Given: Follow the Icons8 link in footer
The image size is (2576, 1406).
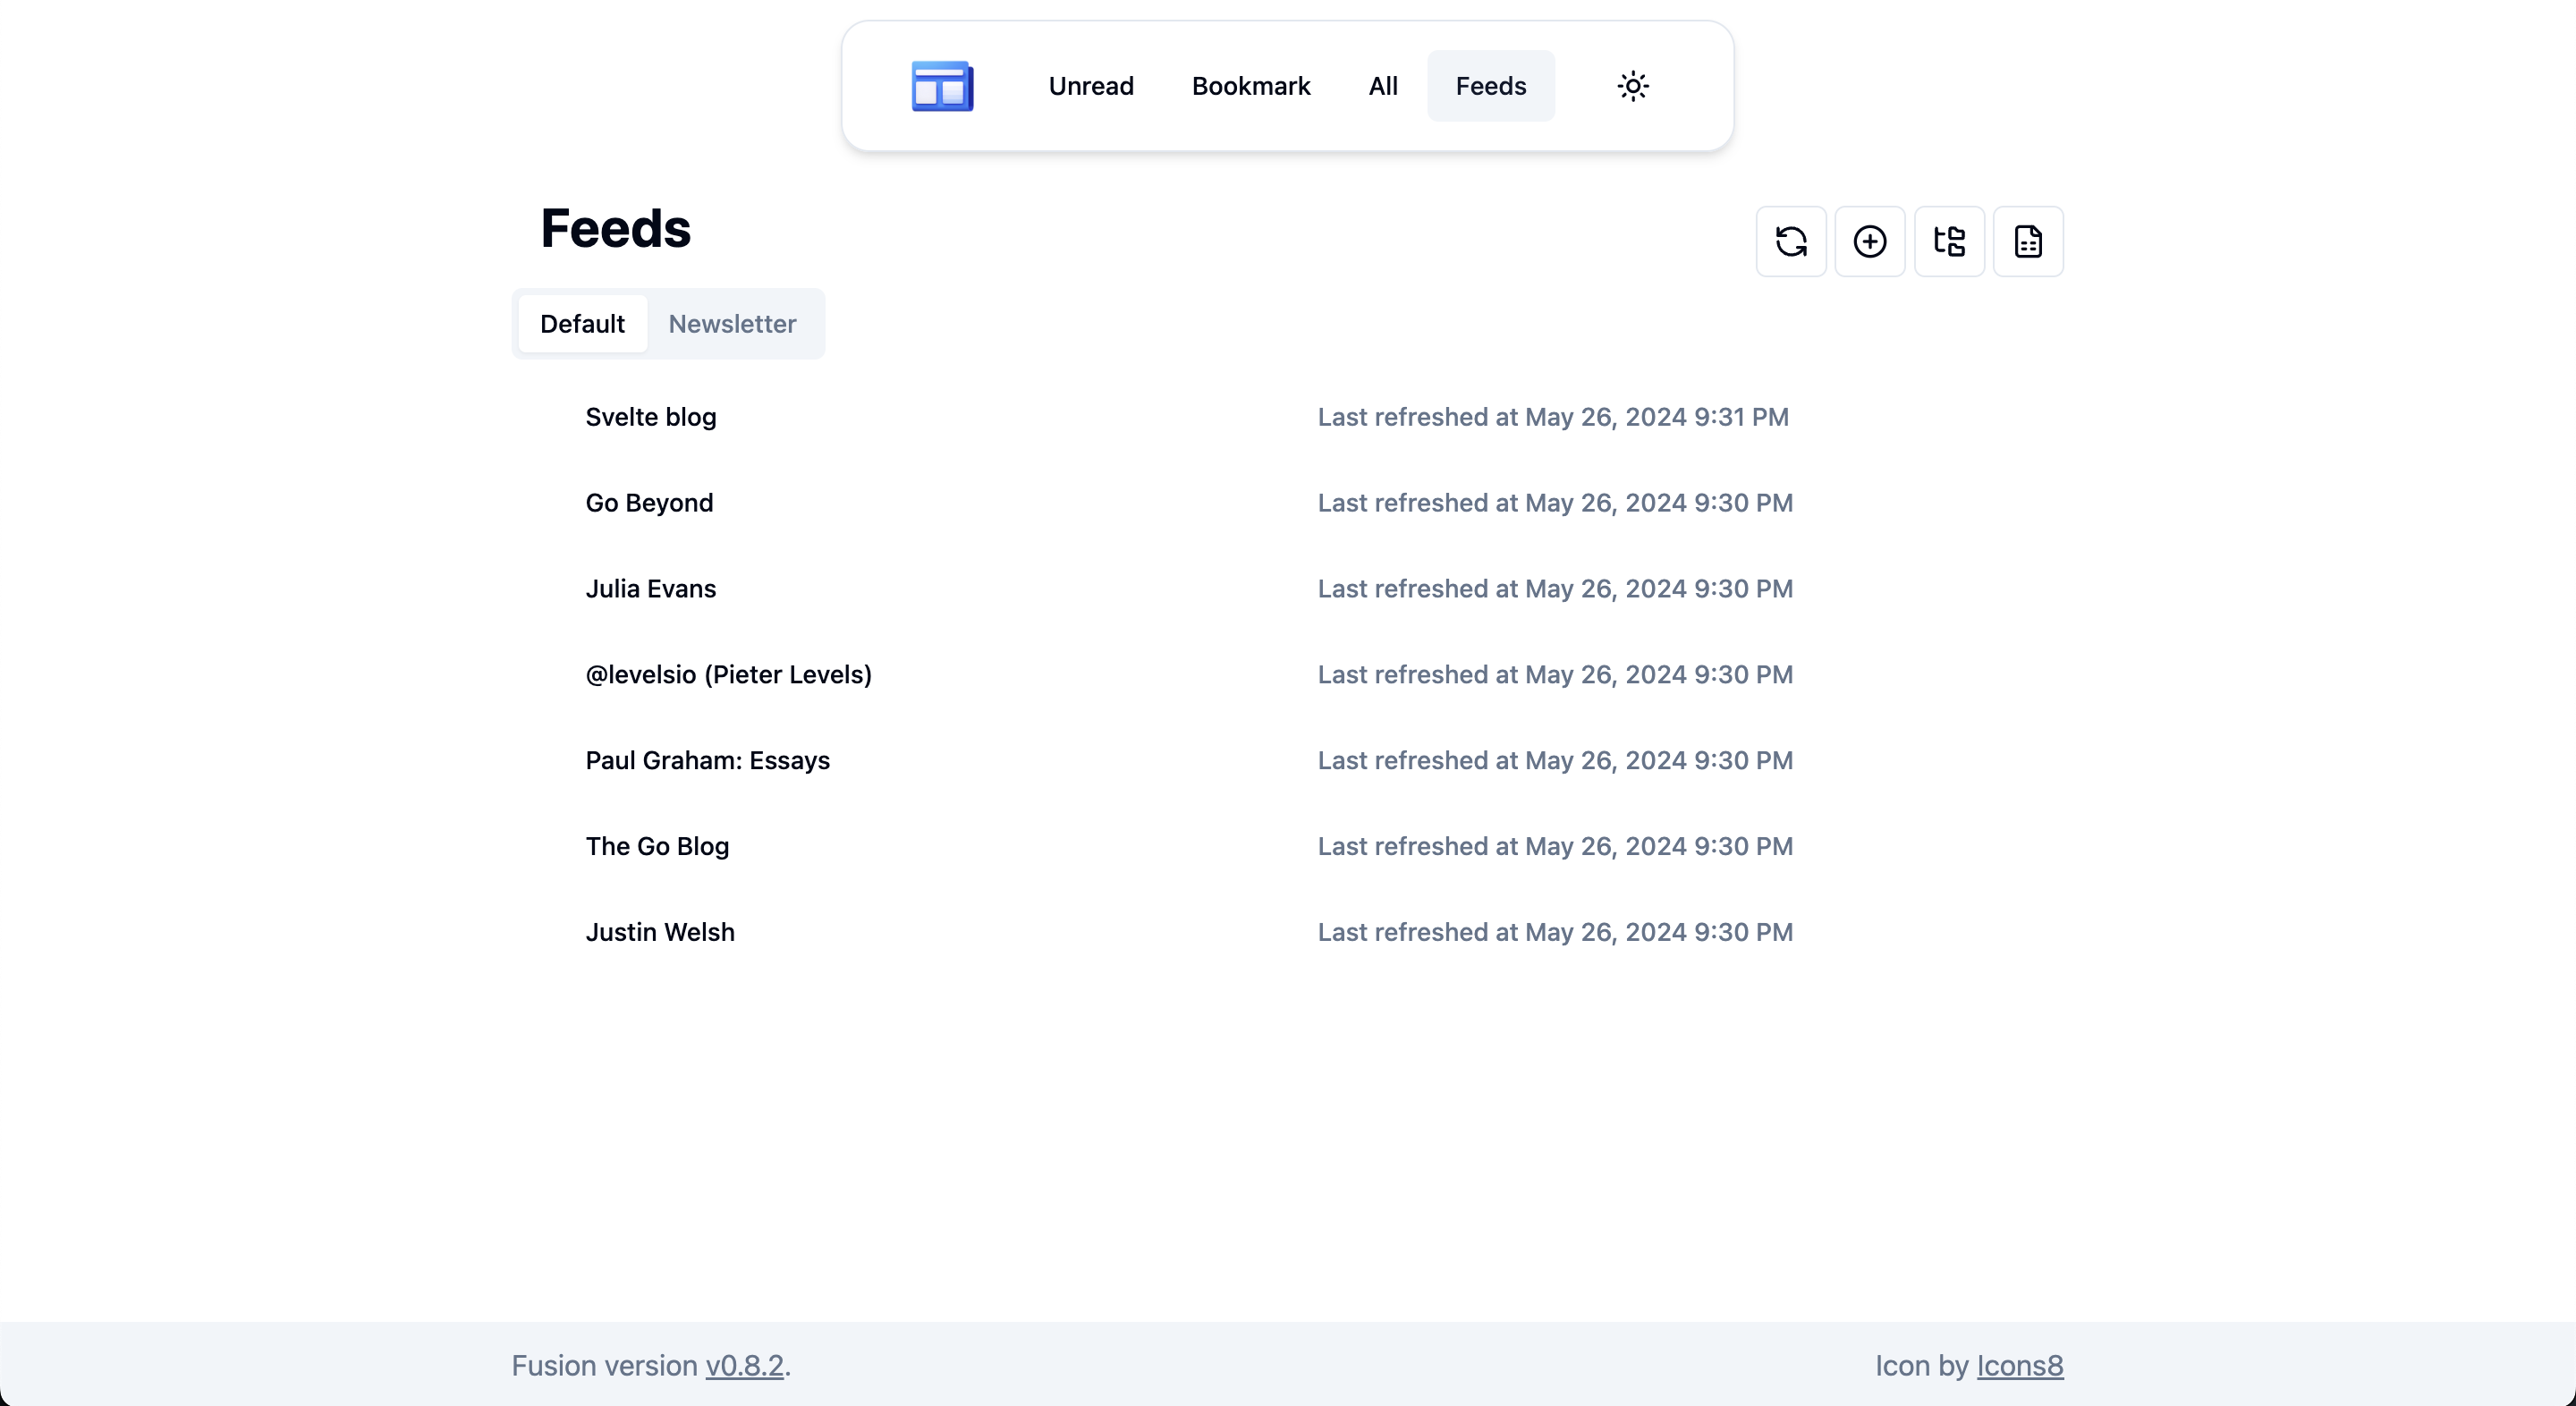Looking at the screenshot, I should (x=2019, y=1365).
